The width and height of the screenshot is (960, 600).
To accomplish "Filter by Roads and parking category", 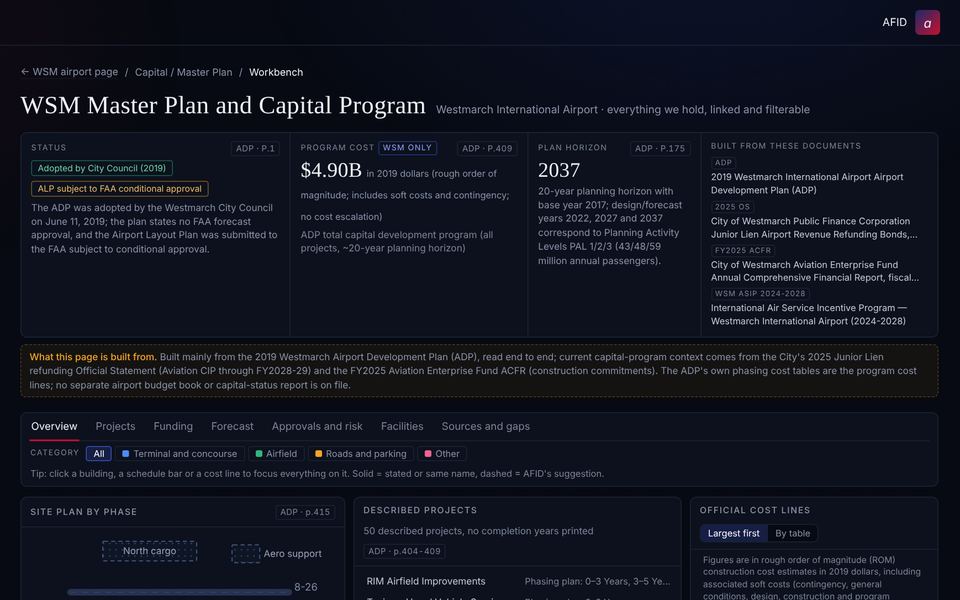I will click(x=361, y=454).
